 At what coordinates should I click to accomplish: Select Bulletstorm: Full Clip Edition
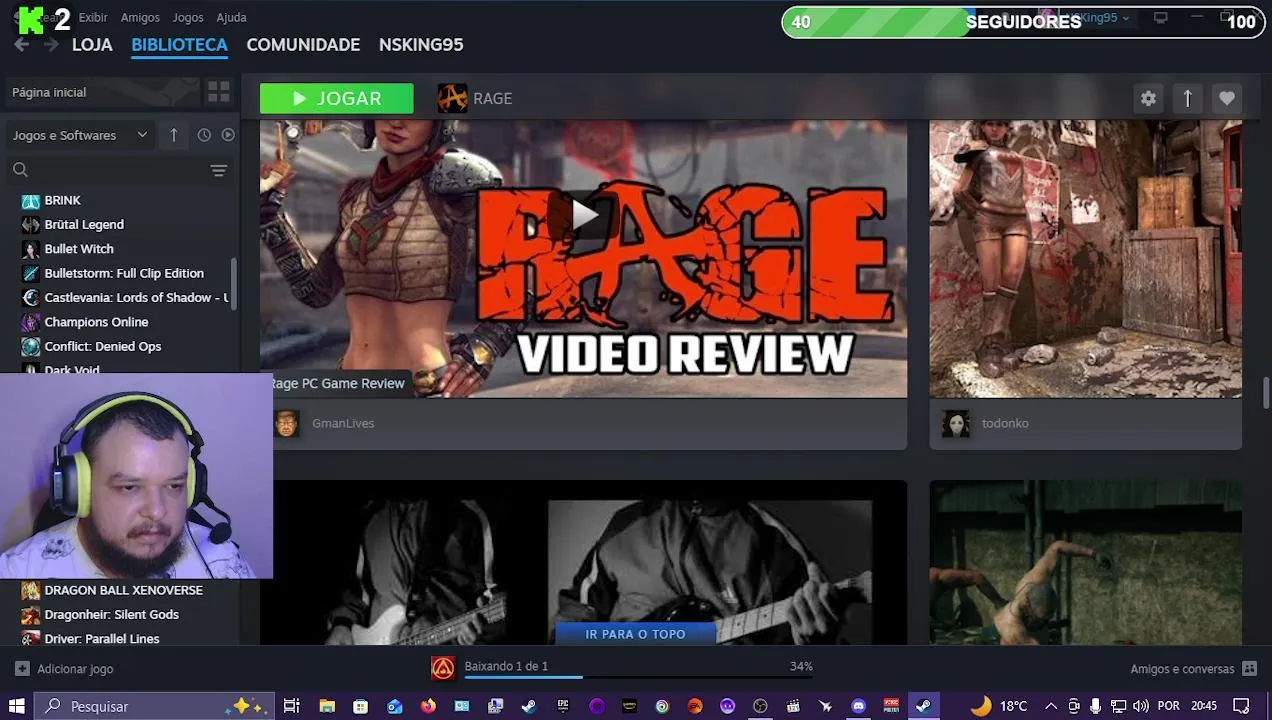click(x=124, y=273)
